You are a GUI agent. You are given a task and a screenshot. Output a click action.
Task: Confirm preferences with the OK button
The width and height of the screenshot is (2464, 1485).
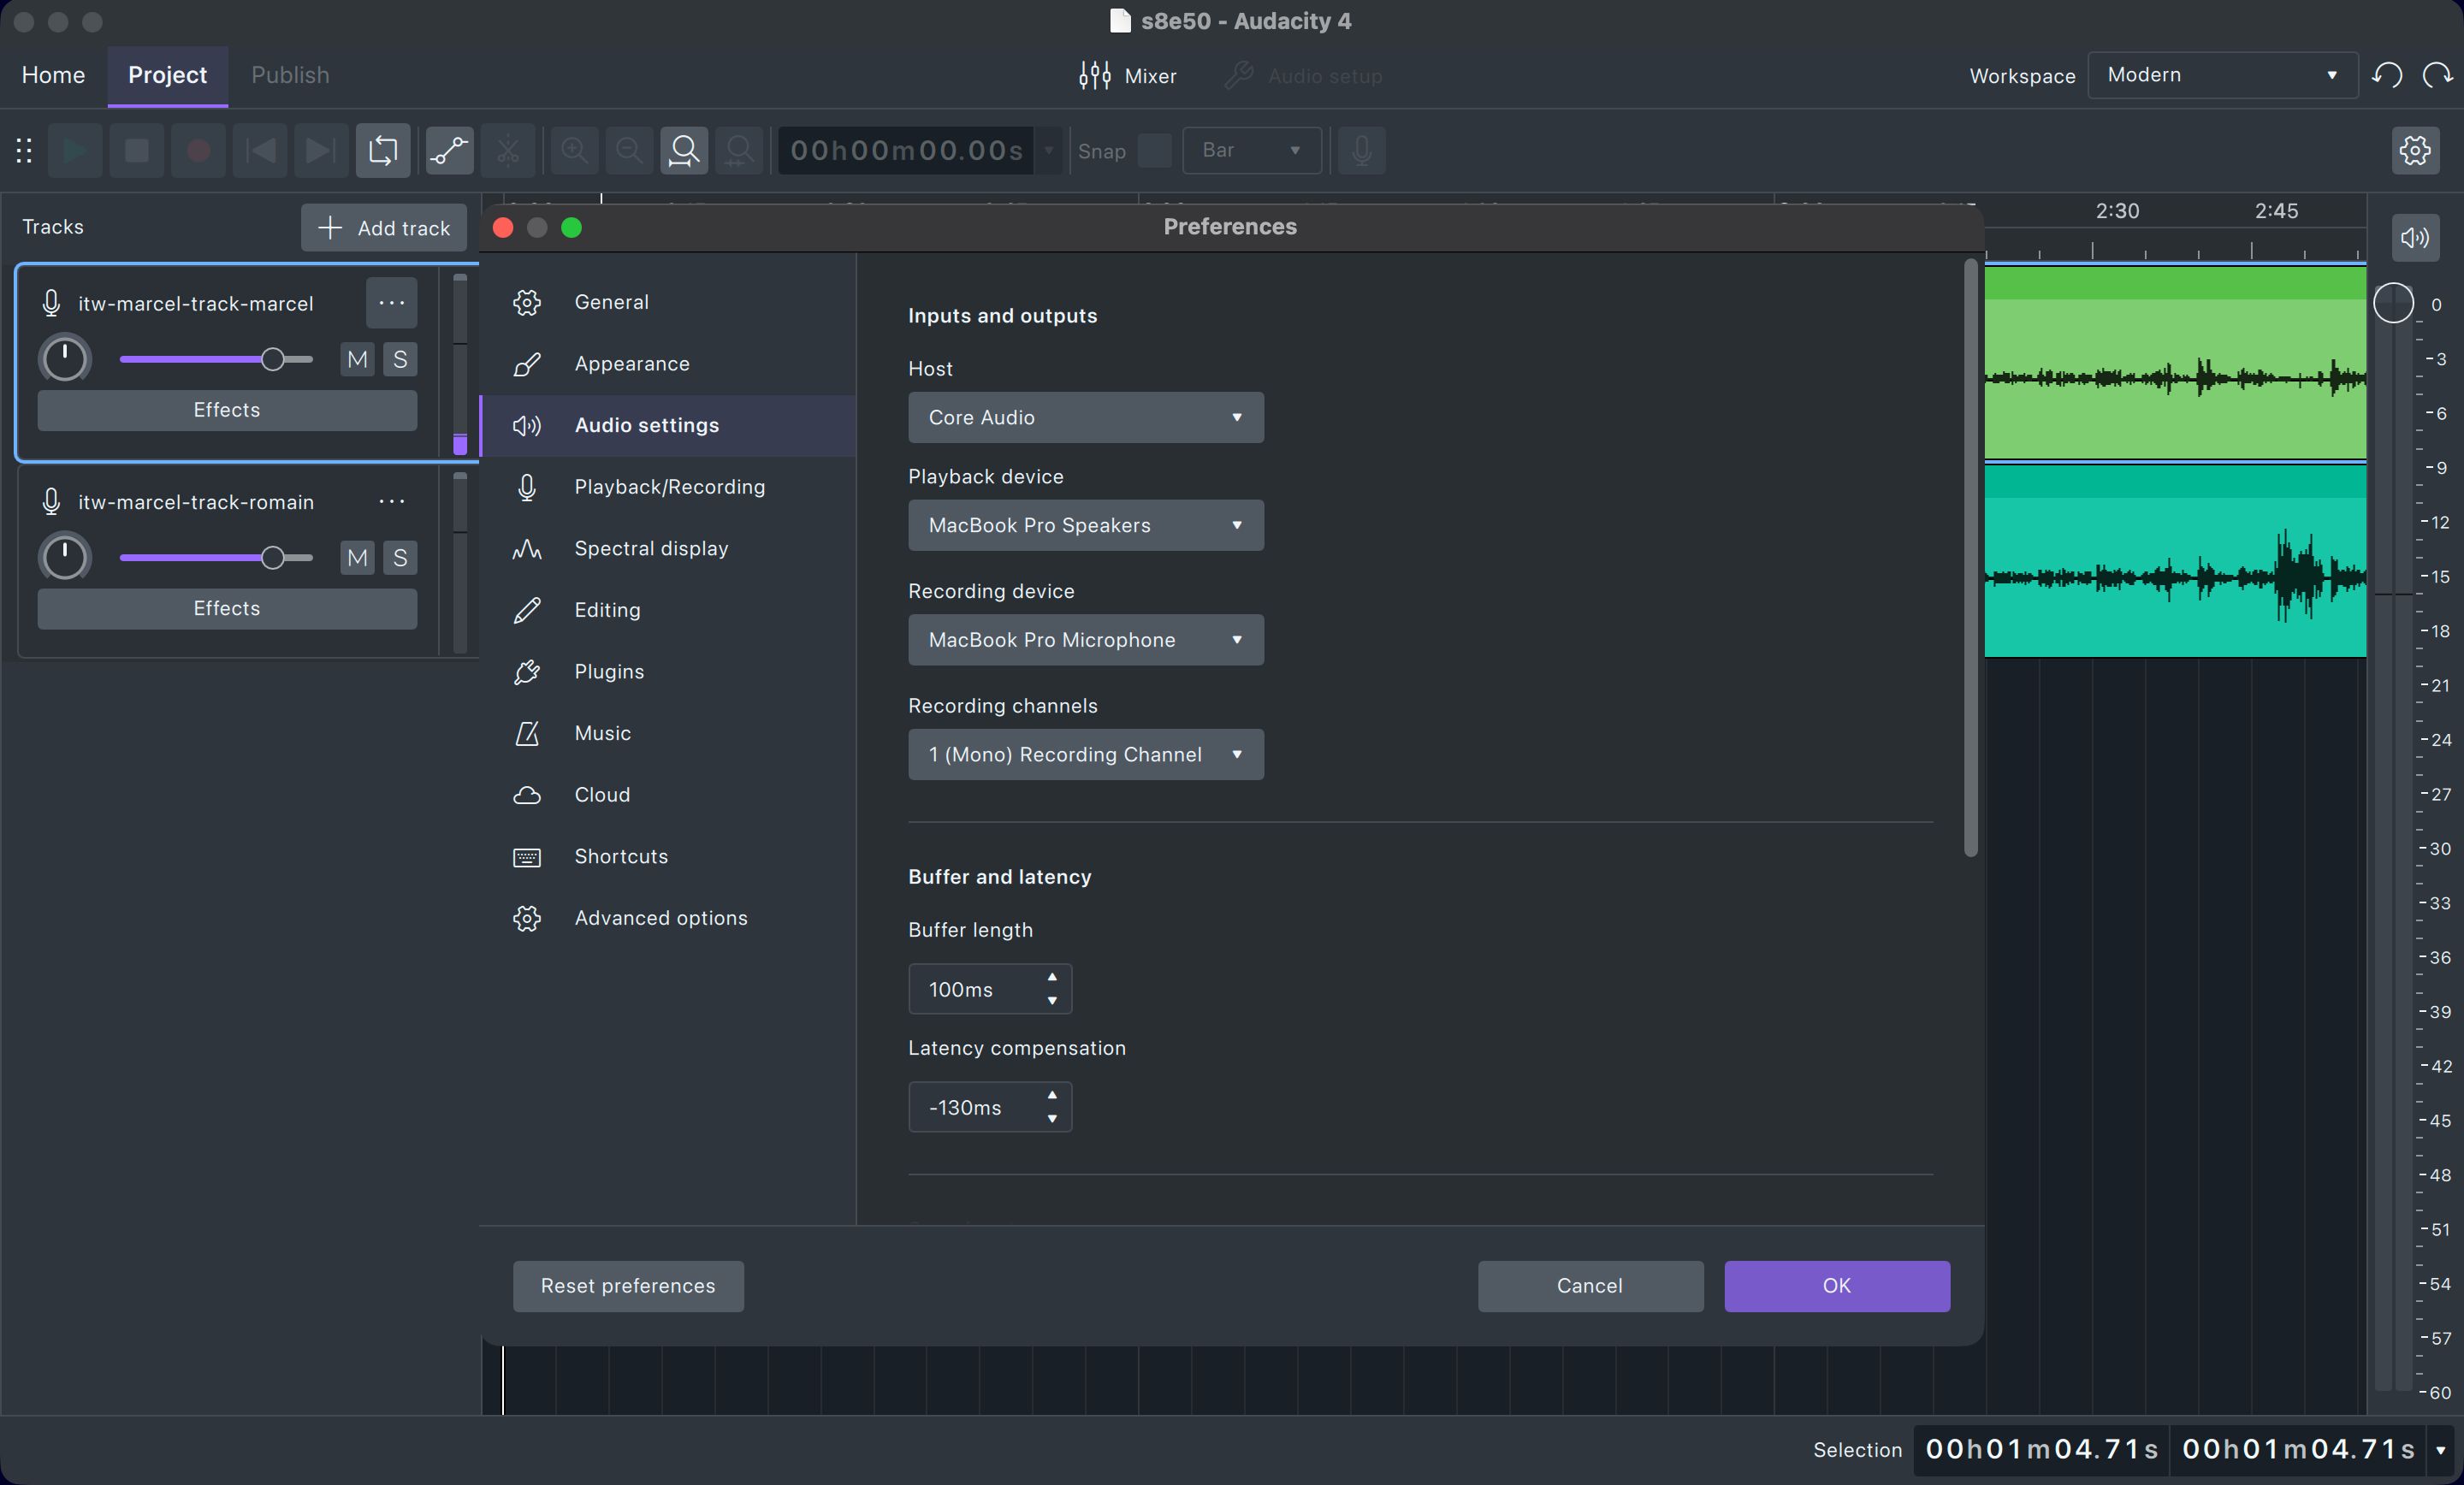[1835, 1286]
